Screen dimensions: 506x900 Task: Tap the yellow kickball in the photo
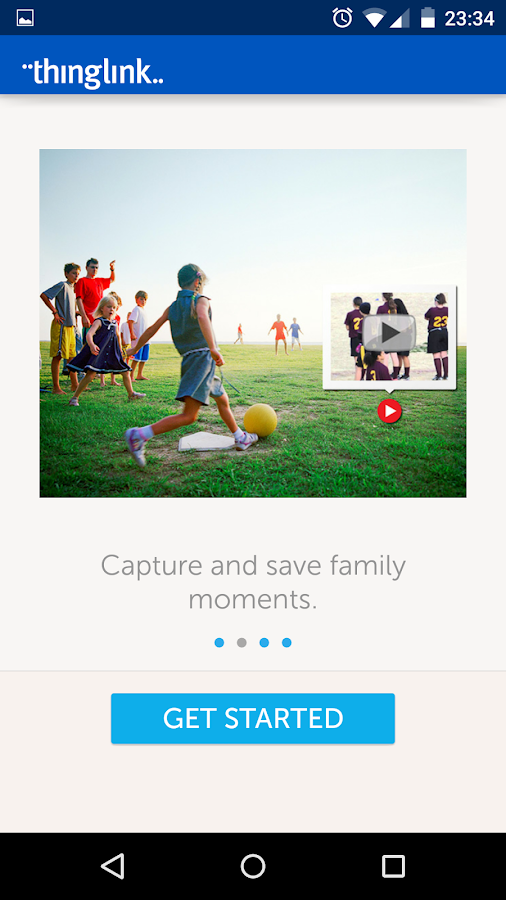[x=260, y=420]
